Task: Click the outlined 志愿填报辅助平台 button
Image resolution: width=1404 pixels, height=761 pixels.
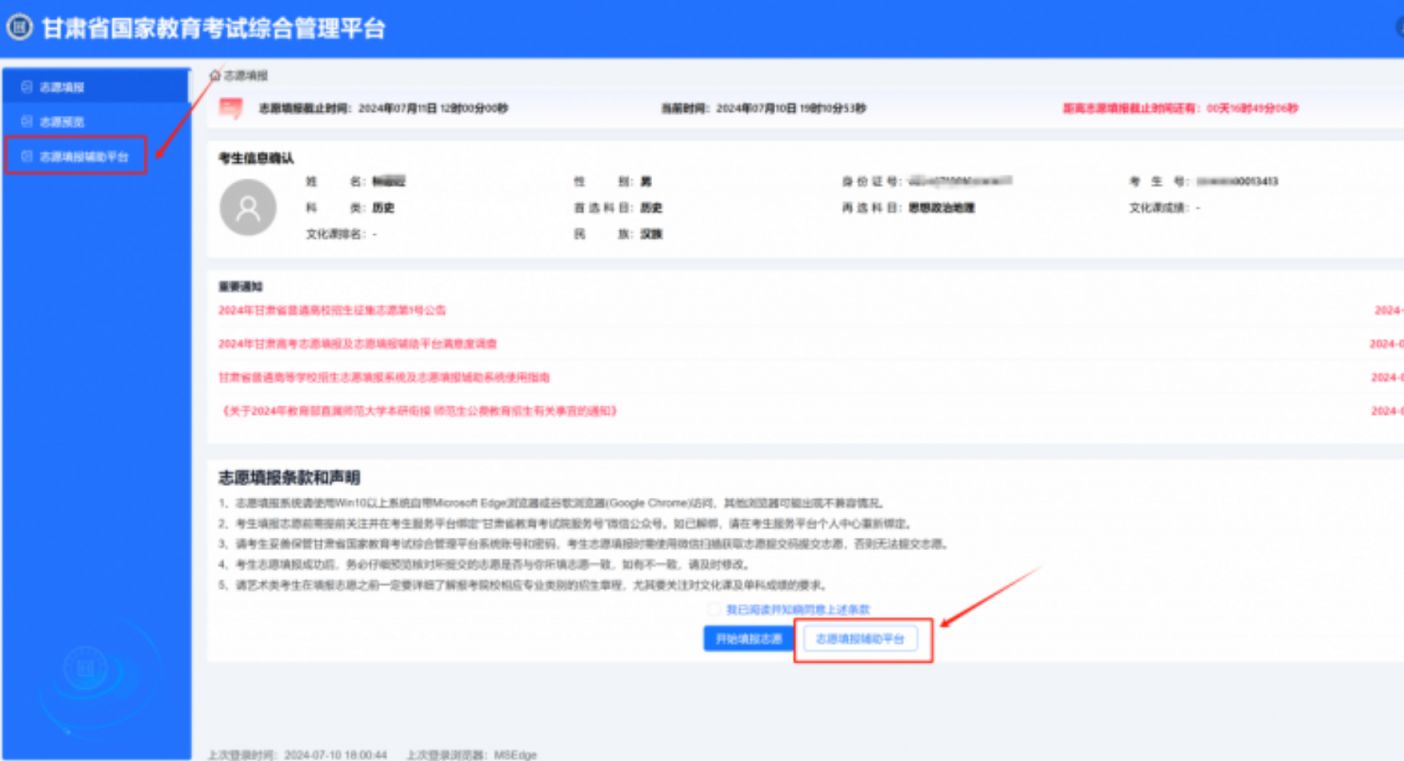Action: click(x=861, y=639)
